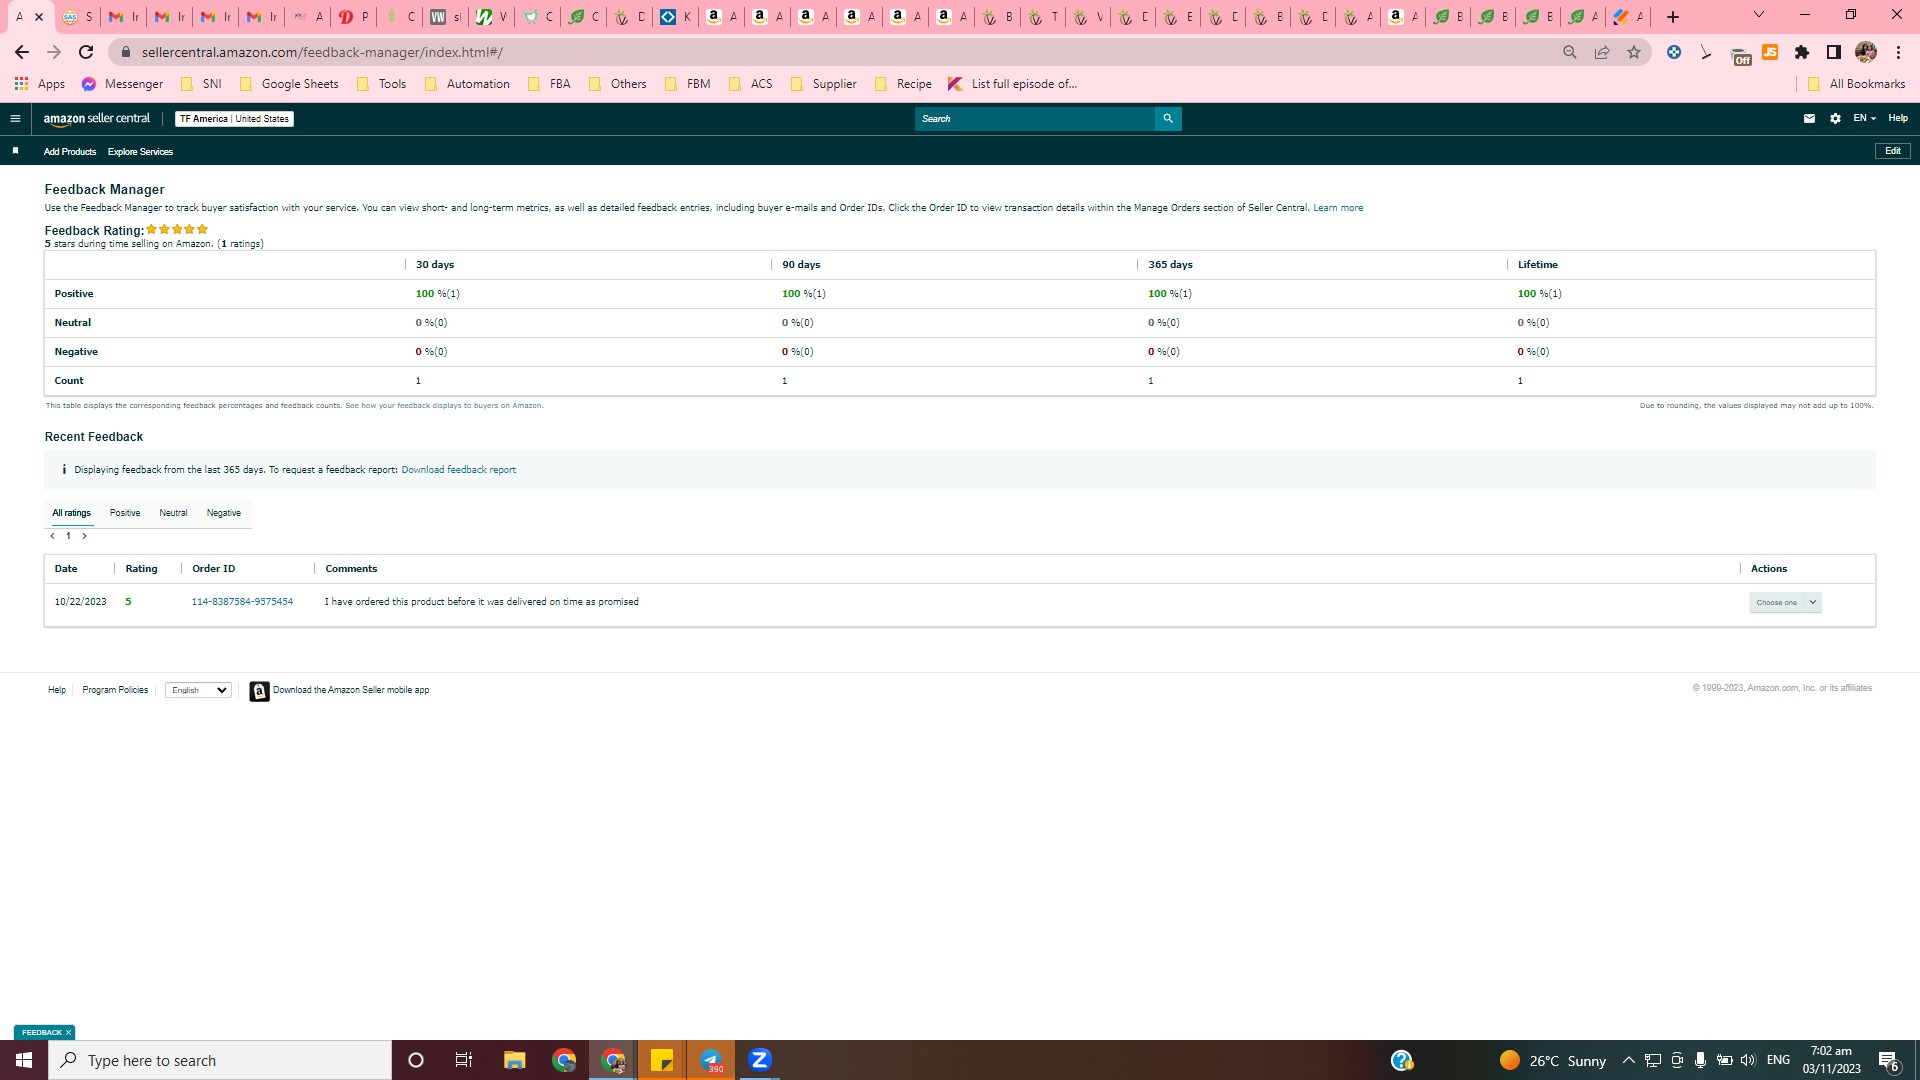Screen dimensions: 1920x1080
Task: Click the browser zoom magnifier icon
Action: [x=1570, y=52]
